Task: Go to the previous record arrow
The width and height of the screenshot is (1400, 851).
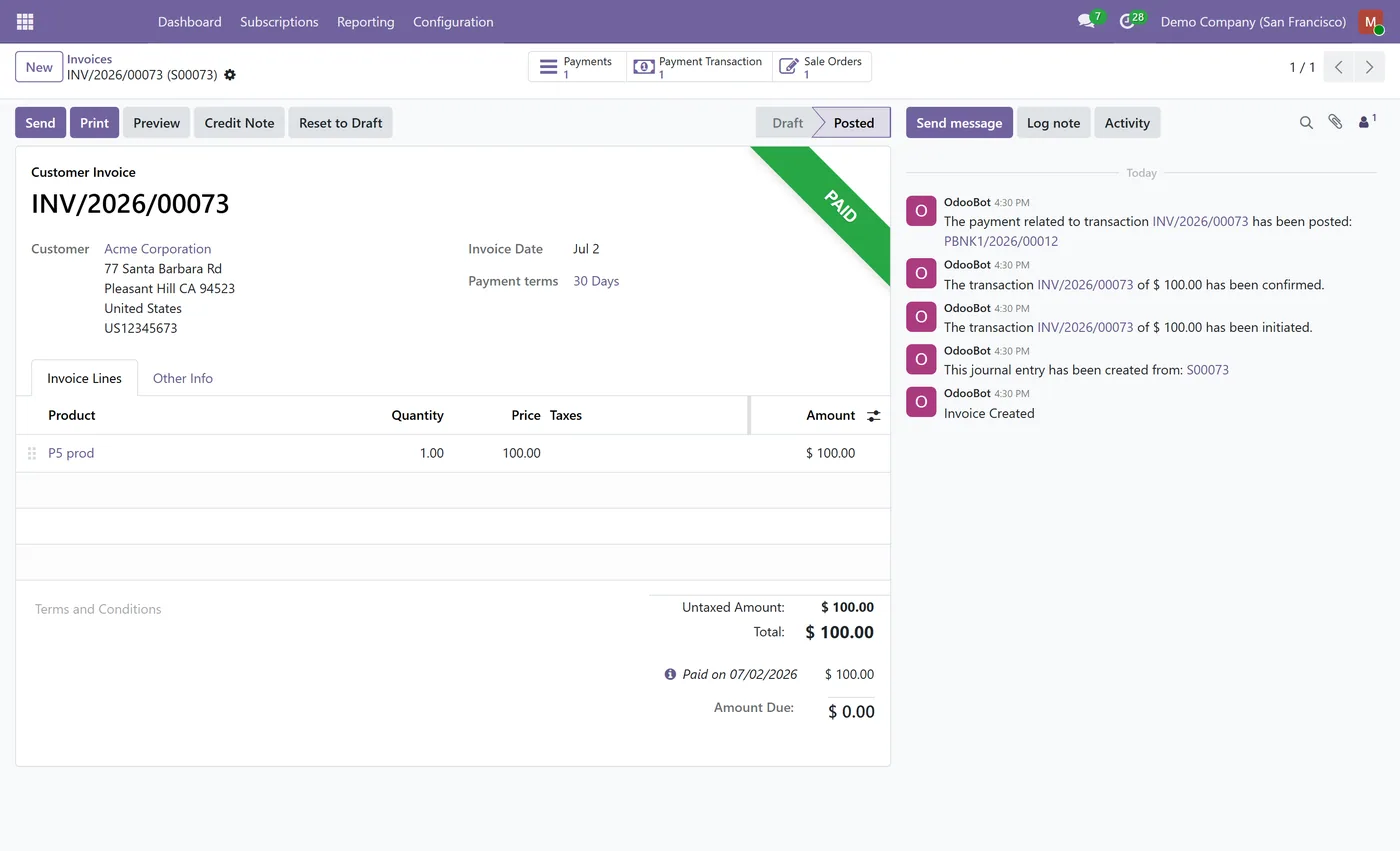Action: 1339,67
